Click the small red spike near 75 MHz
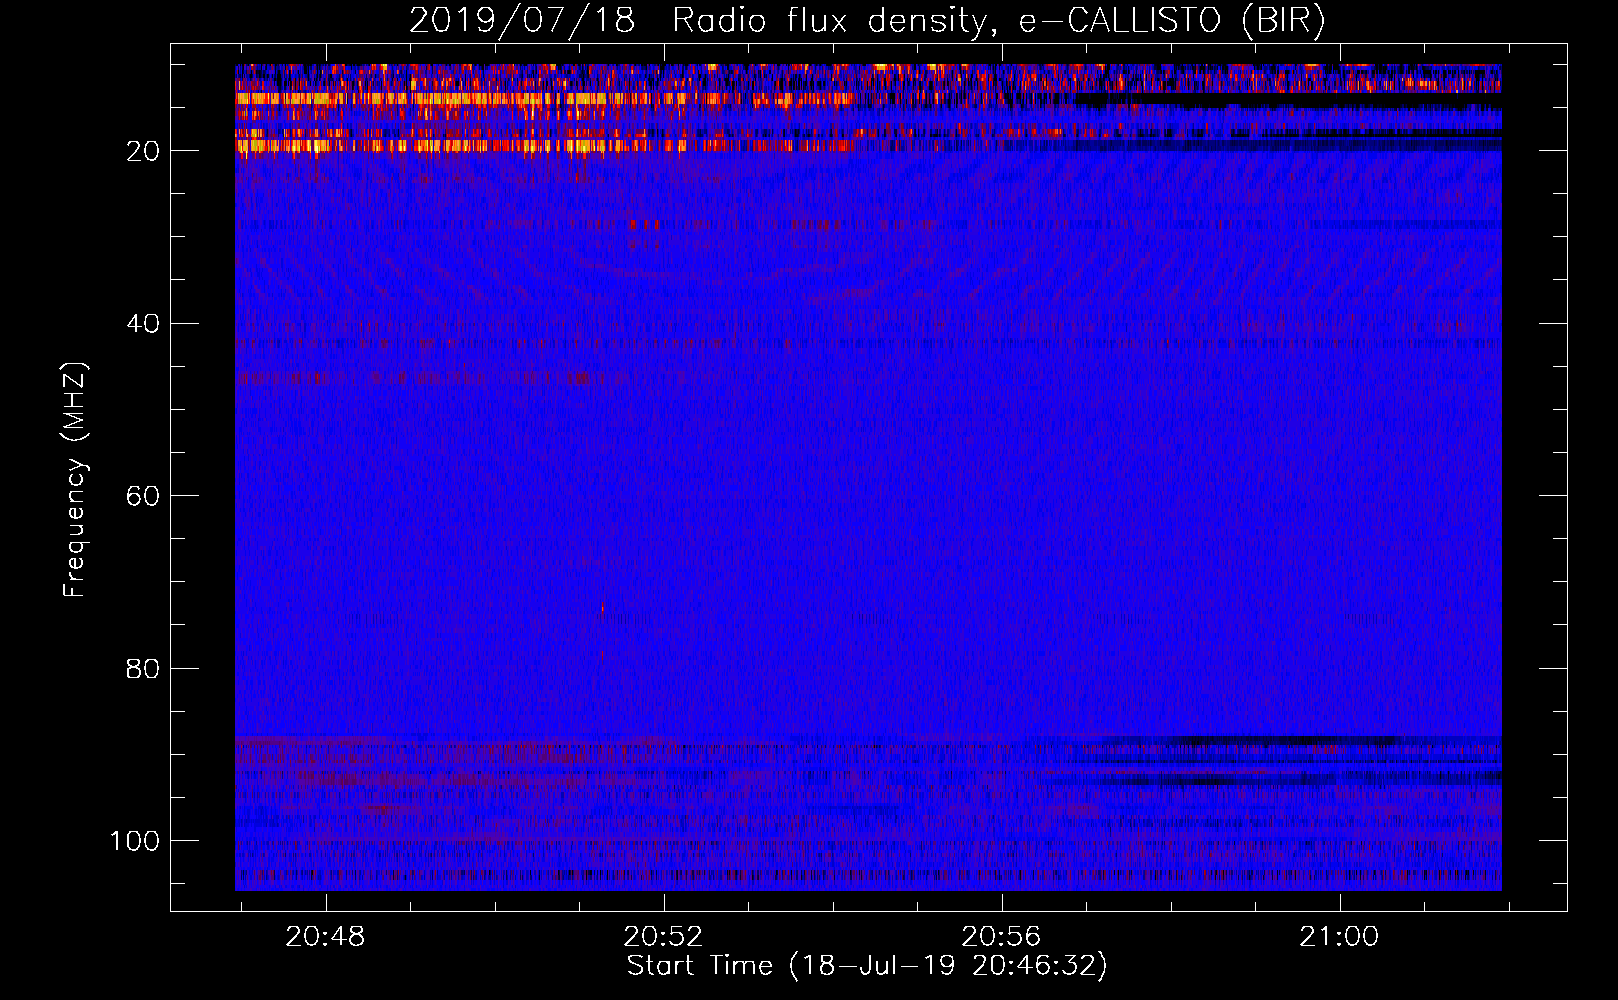The image size is (1618, 1000). pyautogui.click(x=602, y=606)
